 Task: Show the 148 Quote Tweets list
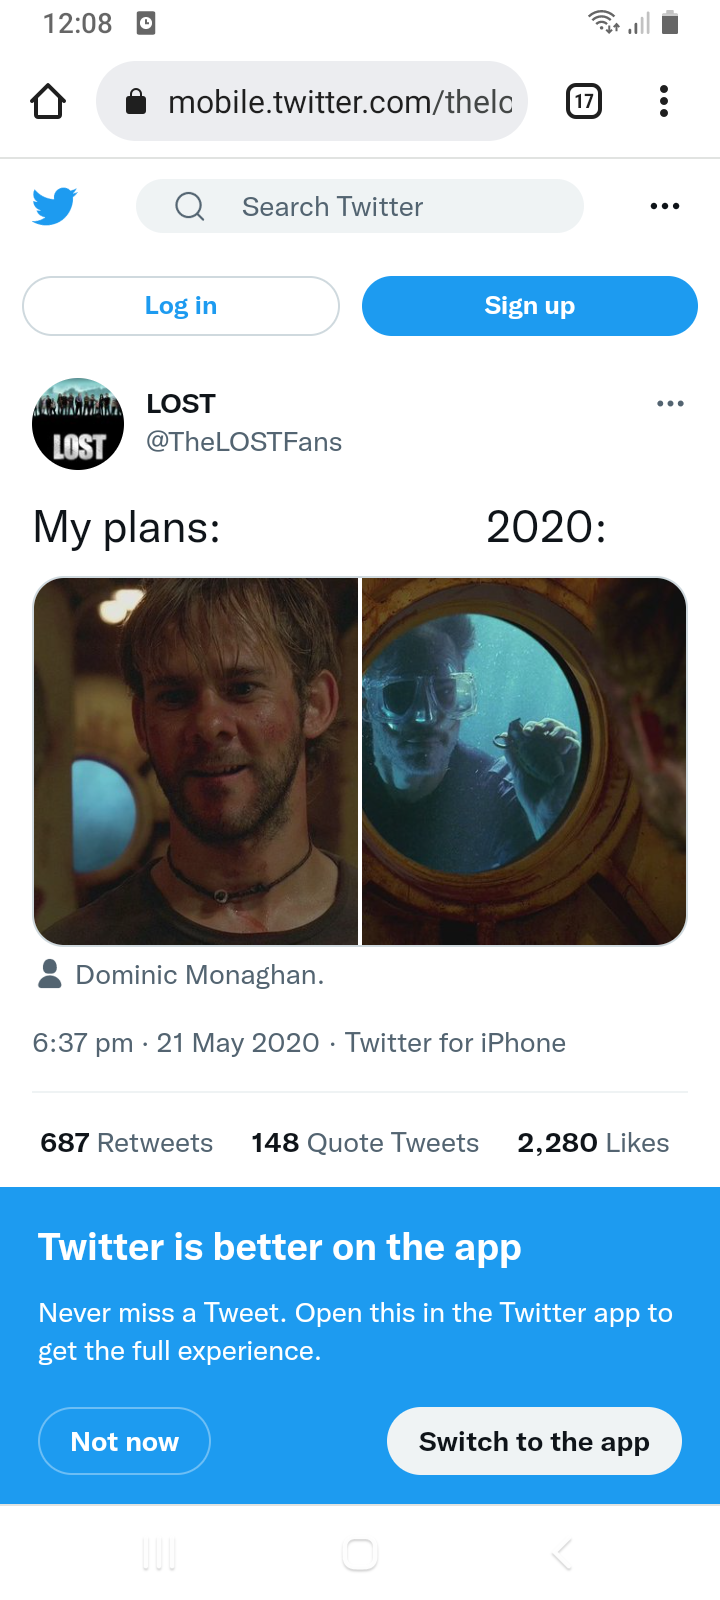coord(365,1143)
